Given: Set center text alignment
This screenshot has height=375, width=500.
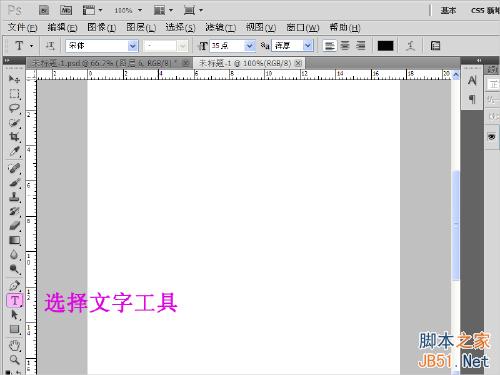Looking at the screenshot, I should pos(345,46).
